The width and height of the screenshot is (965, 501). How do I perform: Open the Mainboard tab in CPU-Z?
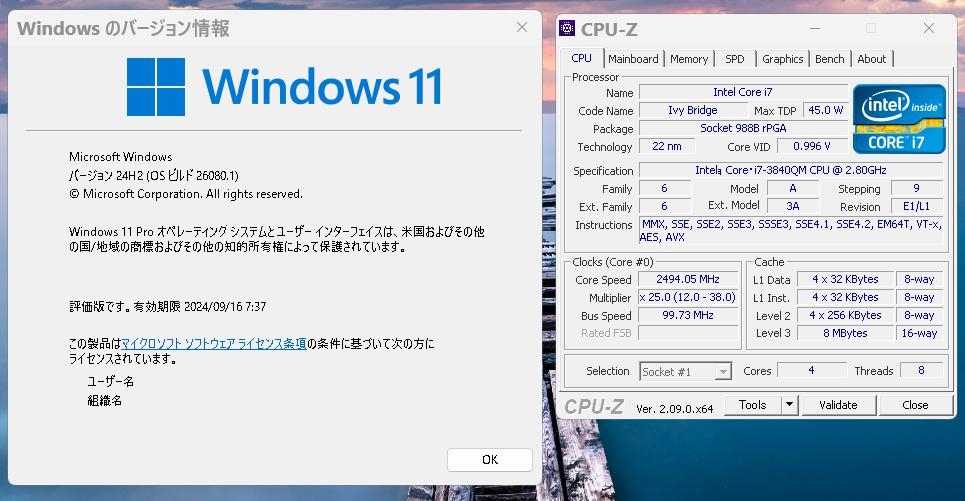[633, 59]
